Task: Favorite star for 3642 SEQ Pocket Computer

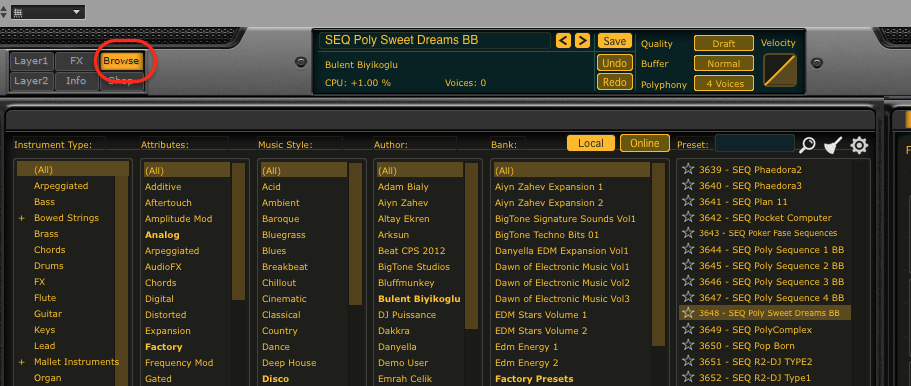Action: tap(688, 217)
